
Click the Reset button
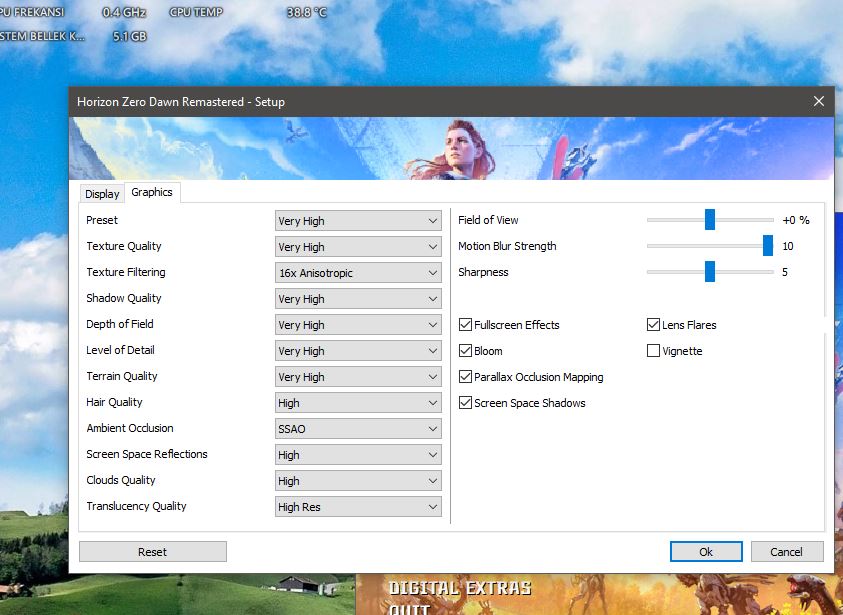click(153, 552)
